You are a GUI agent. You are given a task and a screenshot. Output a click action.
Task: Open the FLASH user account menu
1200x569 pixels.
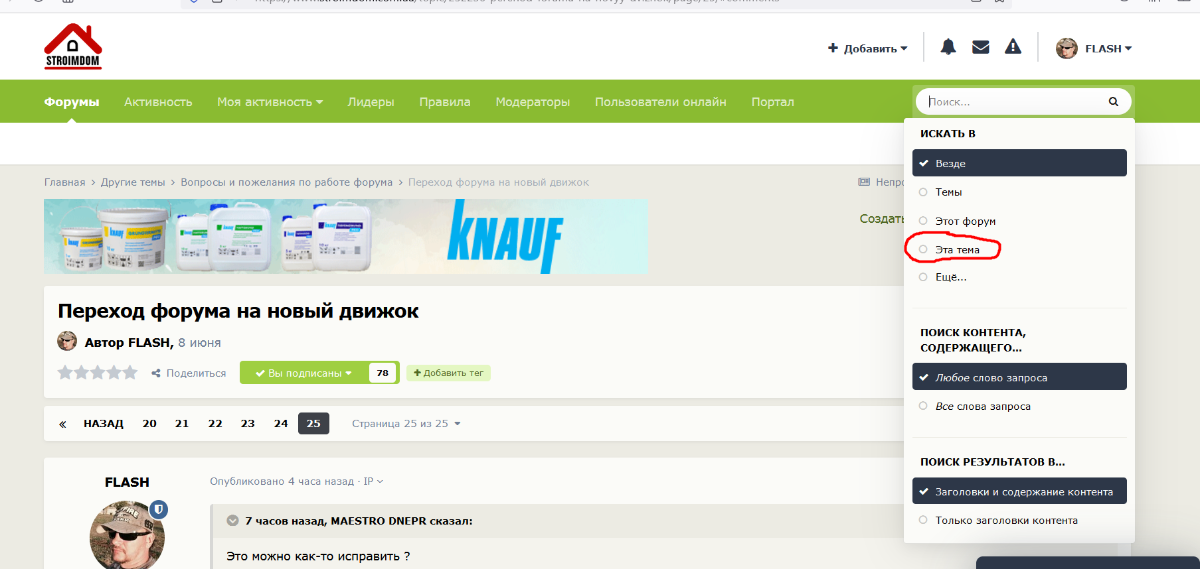point(1094,48)
